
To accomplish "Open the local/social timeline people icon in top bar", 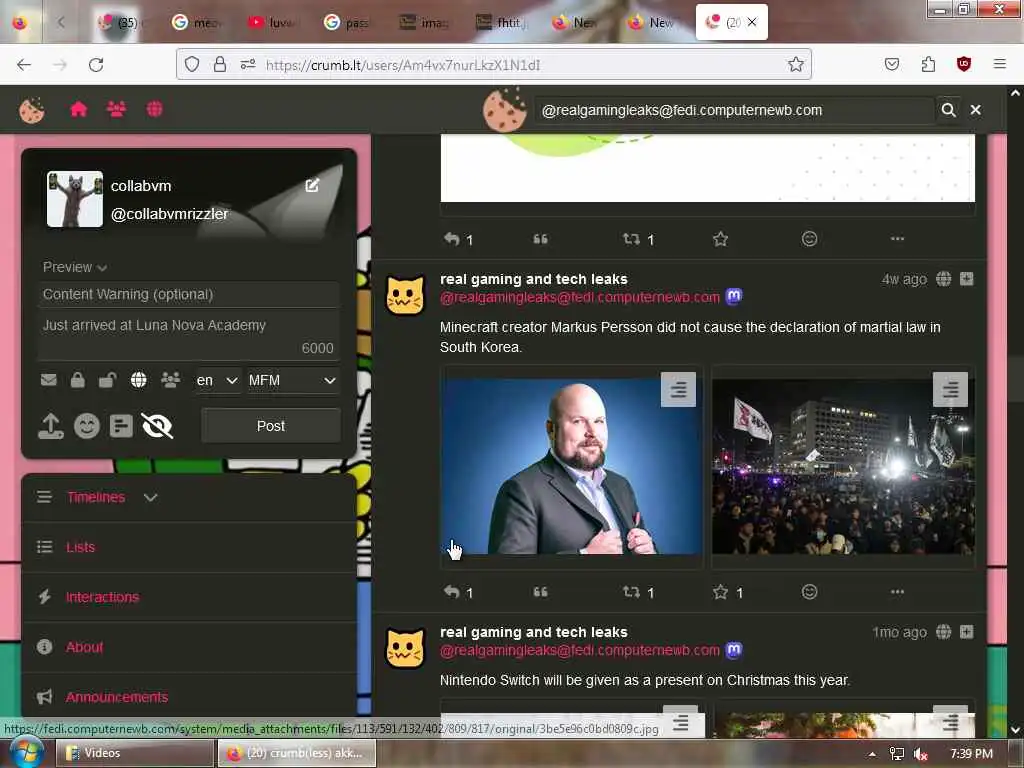I will [x=116, y=109].
